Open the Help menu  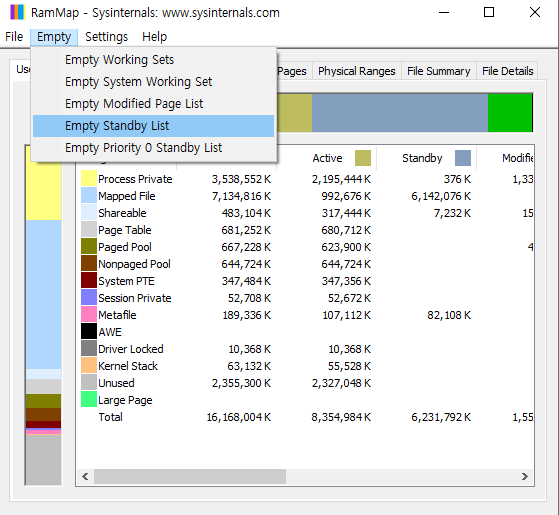154,37
